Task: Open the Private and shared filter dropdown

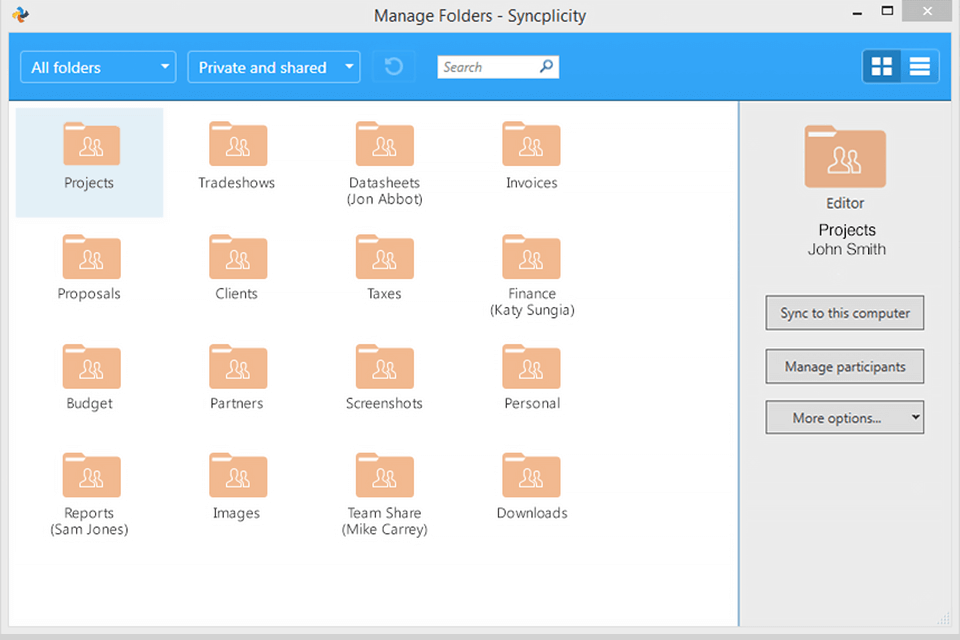Action: click(x=274, y=67)
